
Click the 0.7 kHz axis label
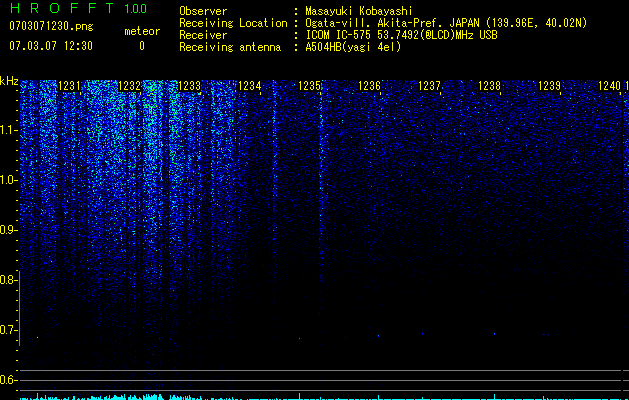click(x=7, y=330)
